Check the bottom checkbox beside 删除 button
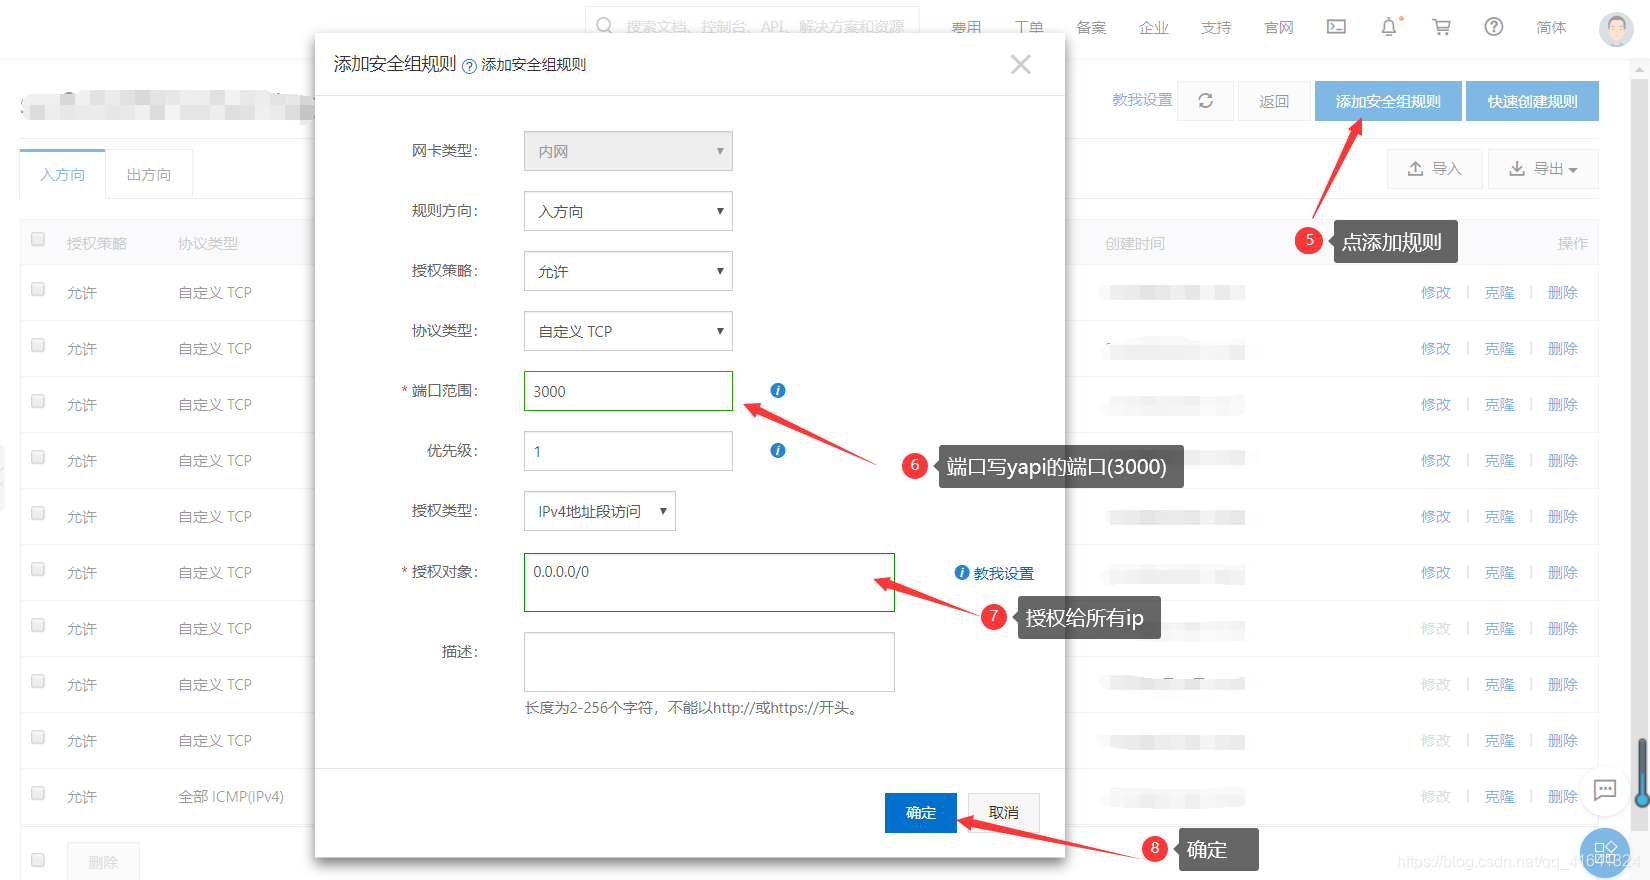The height and width of the screenshot is (880, 1650). [38, 860]
